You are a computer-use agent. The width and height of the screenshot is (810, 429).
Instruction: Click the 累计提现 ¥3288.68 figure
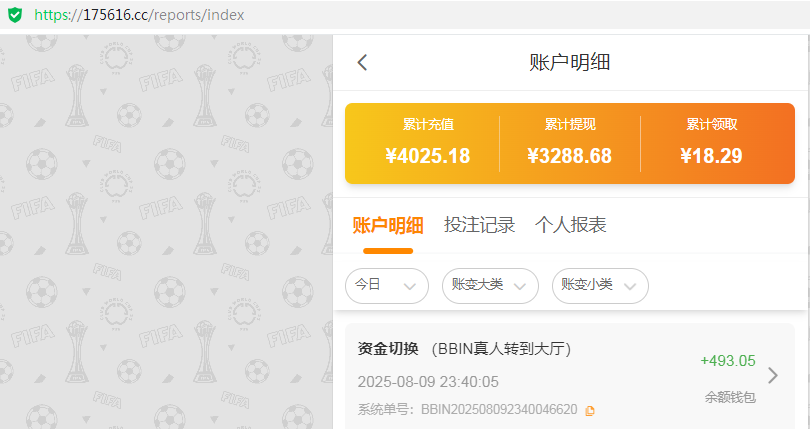tap(569, 156)
